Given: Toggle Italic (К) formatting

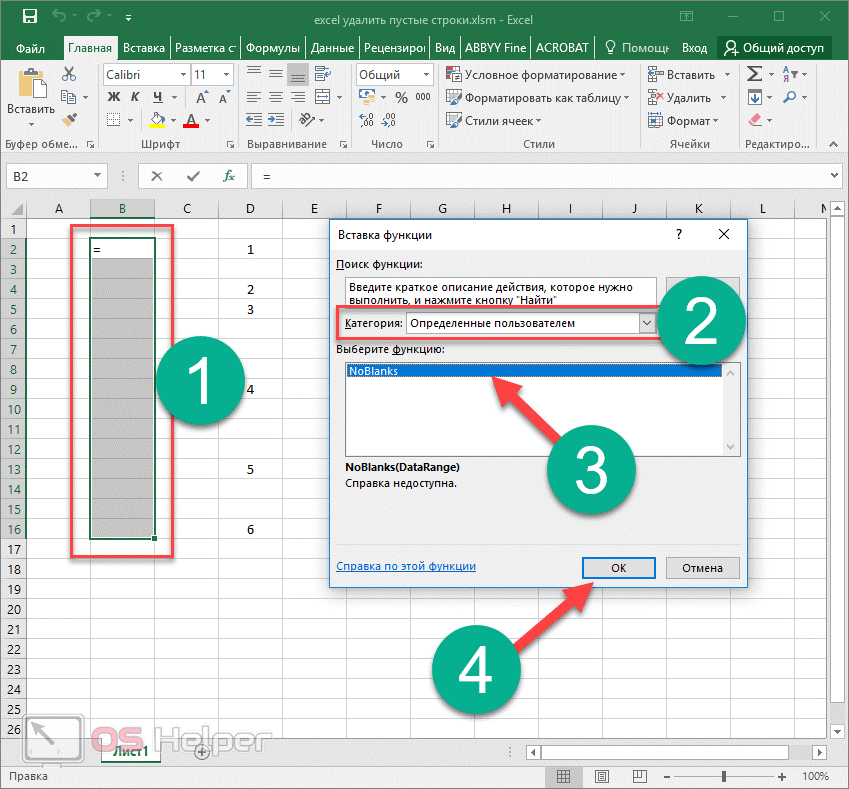Looking at the screenshot, I should tap(135, 97).
